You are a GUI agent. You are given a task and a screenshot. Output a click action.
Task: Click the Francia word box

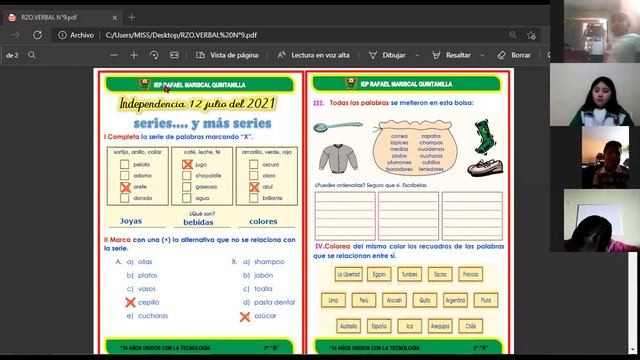pyautogui.click(x=471, y=274)
